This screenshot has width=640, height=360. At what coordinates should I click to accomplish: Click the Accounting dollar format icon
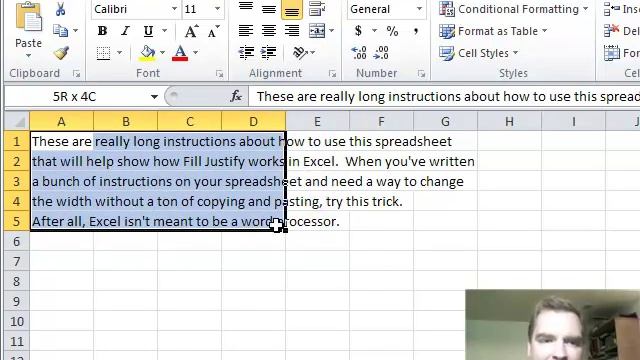pyautogui.click(x=358, y=31)
